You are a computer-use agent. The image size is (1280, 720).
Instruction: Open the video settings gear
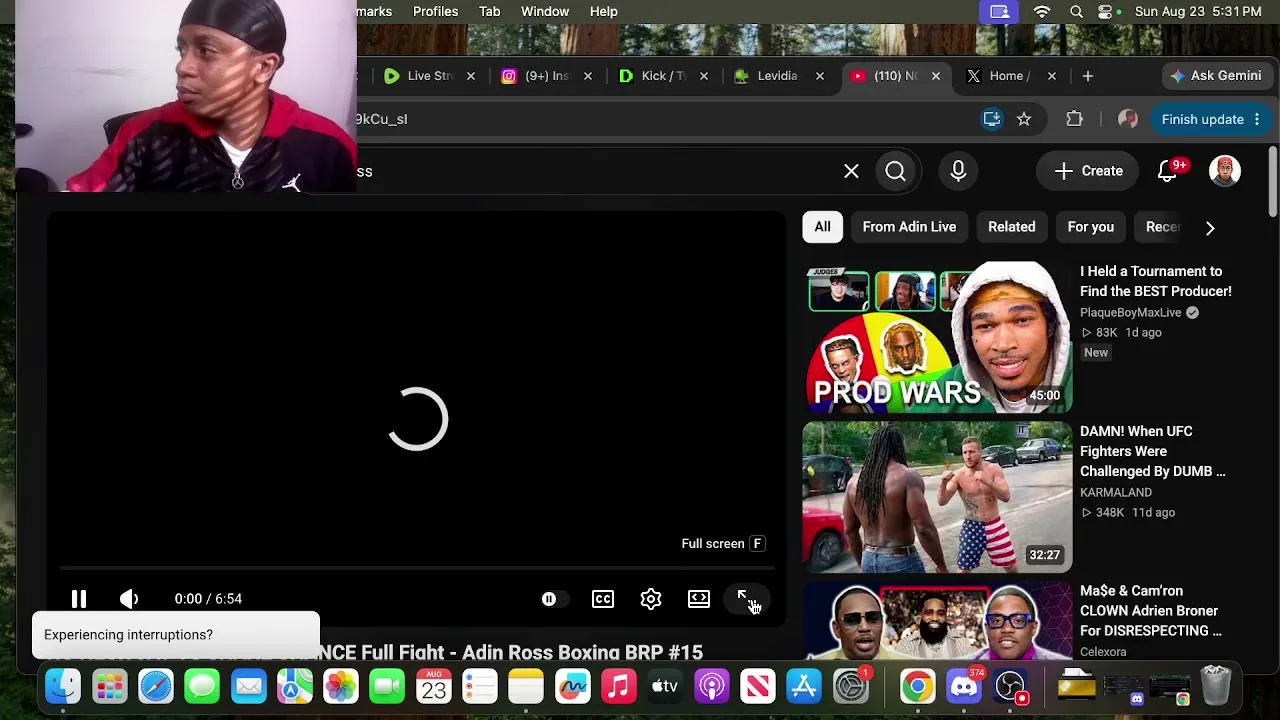point(651,599)
